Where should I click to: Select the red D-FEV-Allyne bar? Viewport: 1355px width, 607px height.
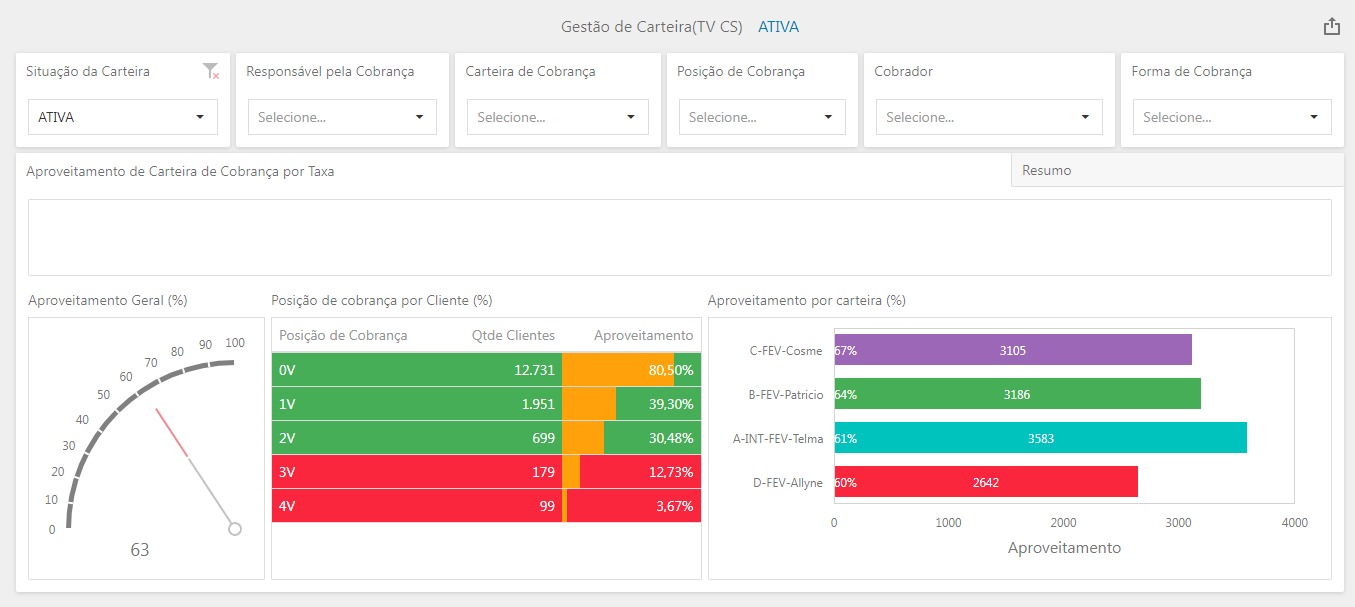pos(985,482)
